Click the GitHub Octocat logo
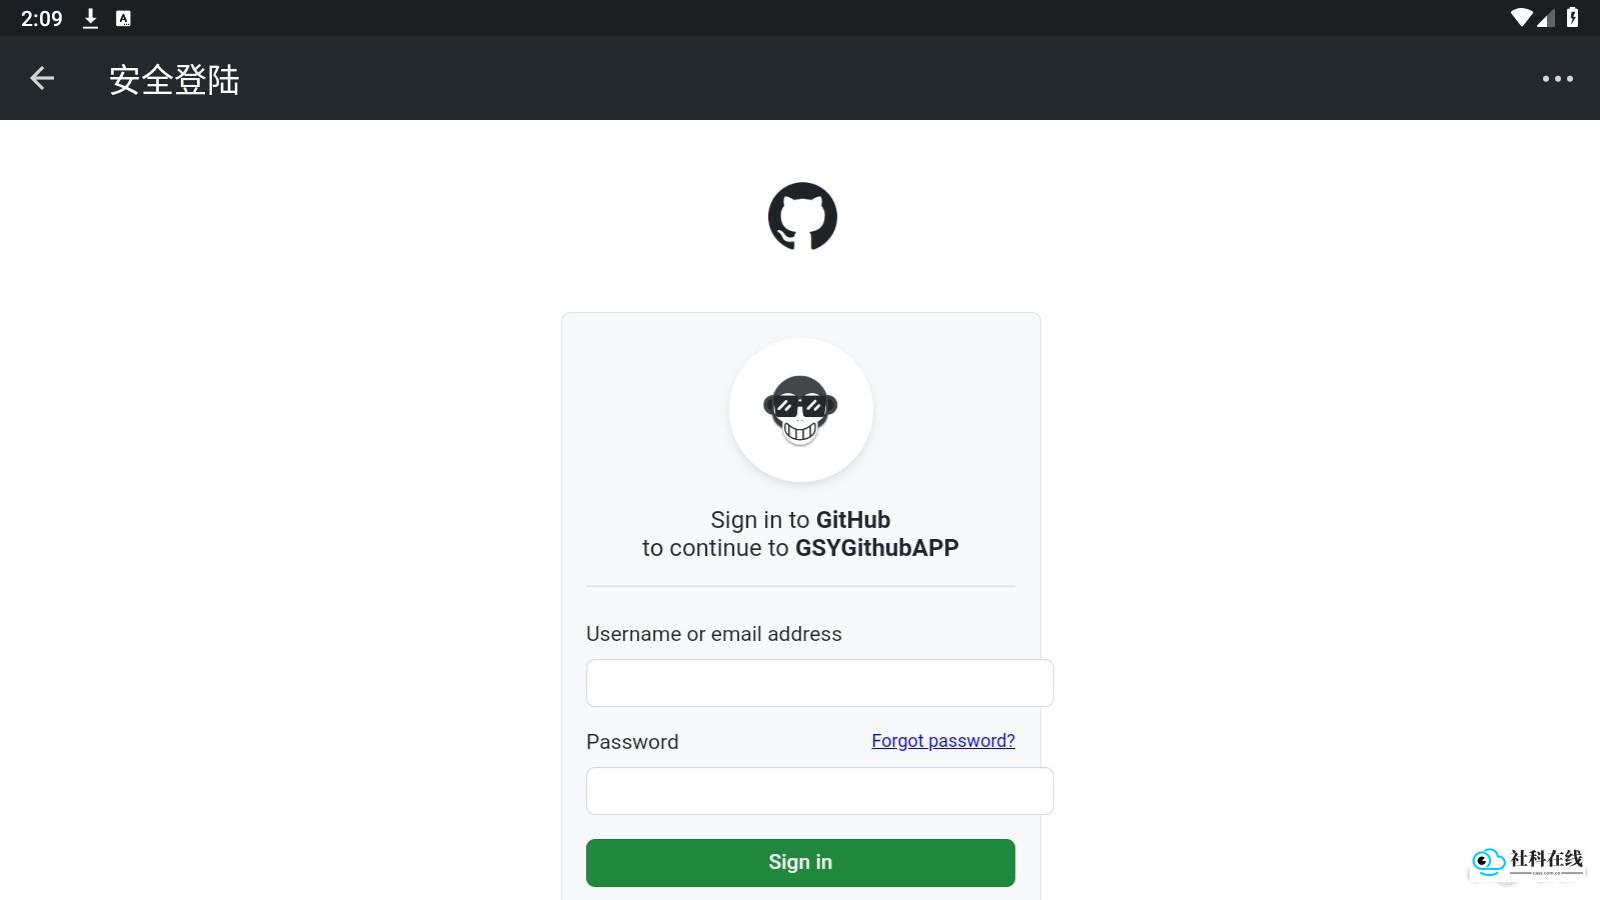 click(x=802, y=216)
